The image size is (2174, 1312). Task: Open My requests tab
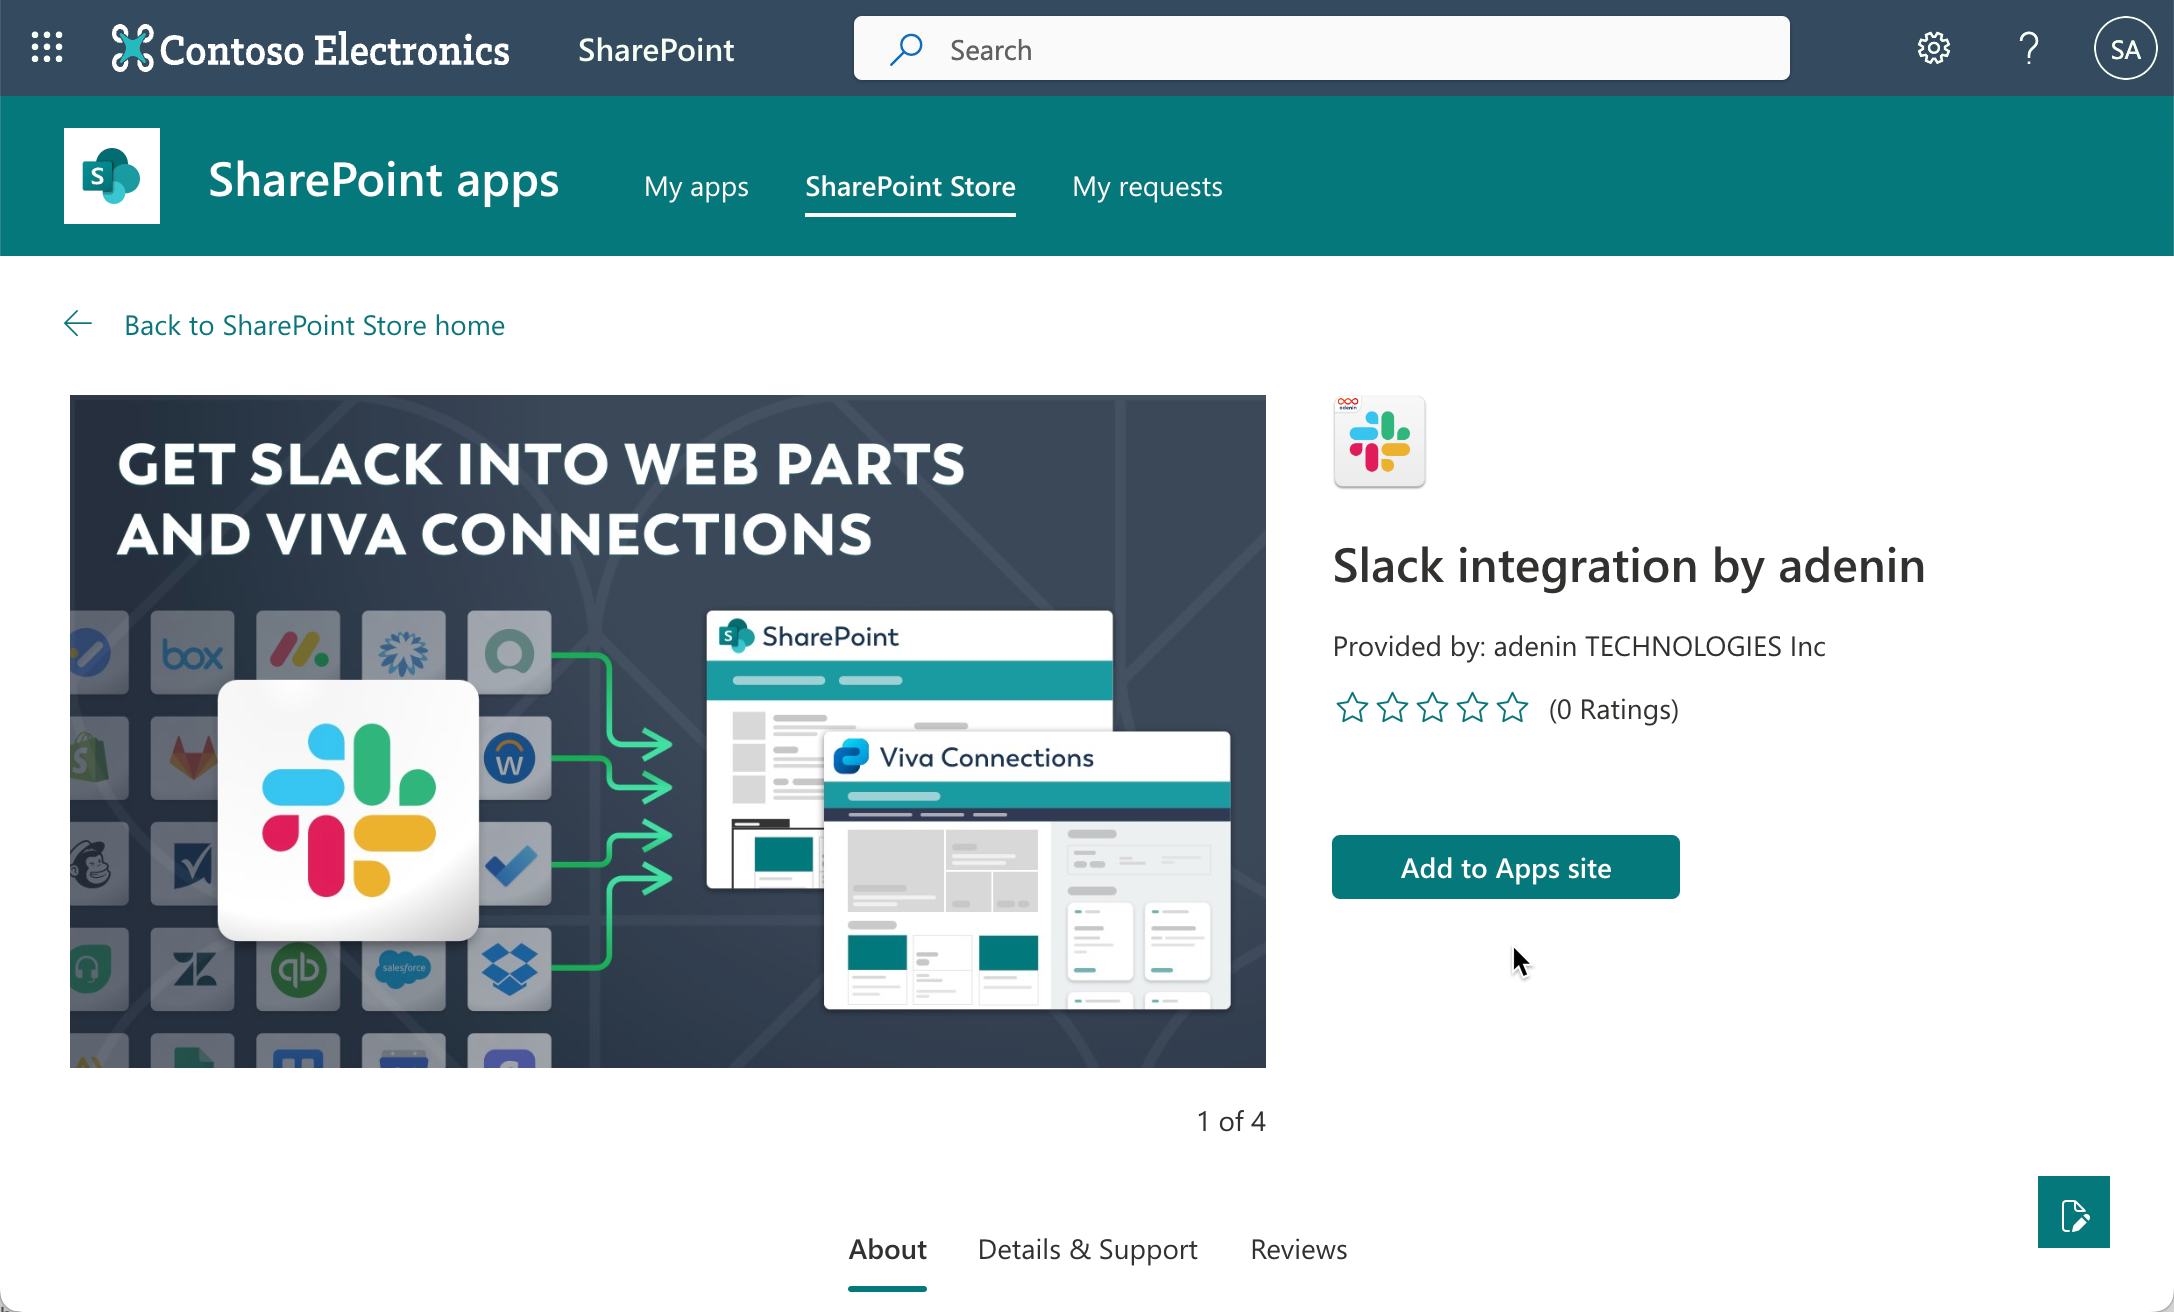coord(1147,187)
